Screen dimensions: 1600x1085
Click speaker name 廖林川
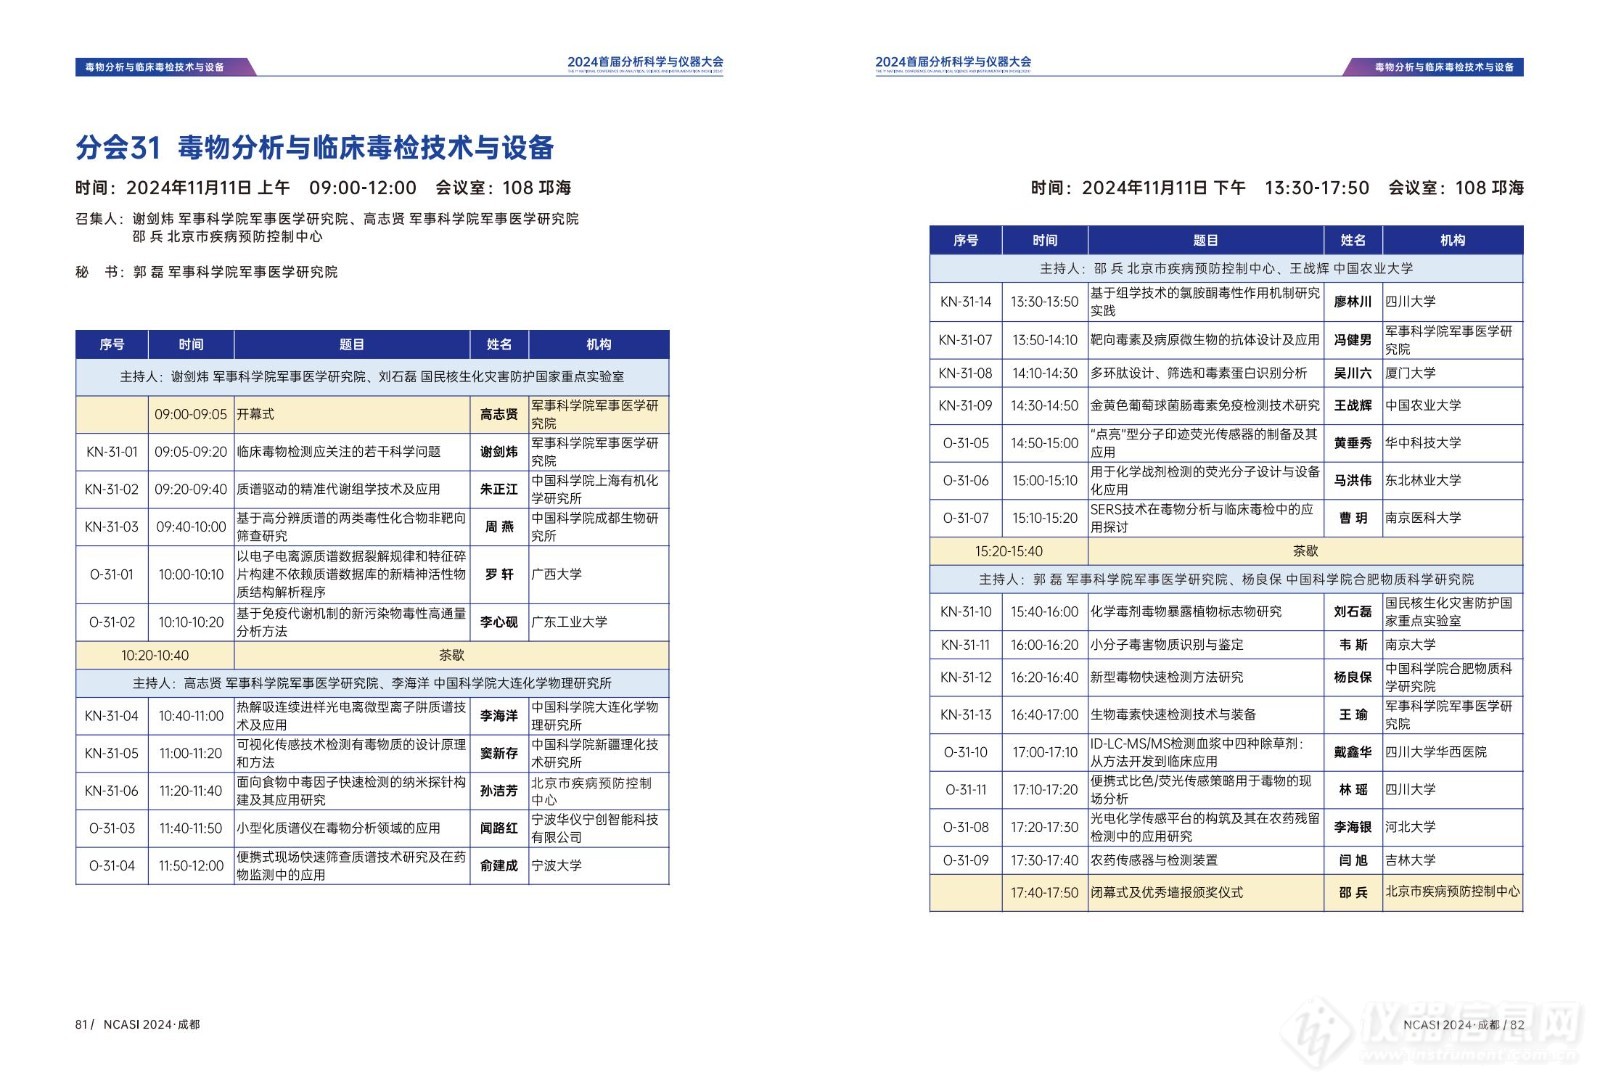[1353, 302]
